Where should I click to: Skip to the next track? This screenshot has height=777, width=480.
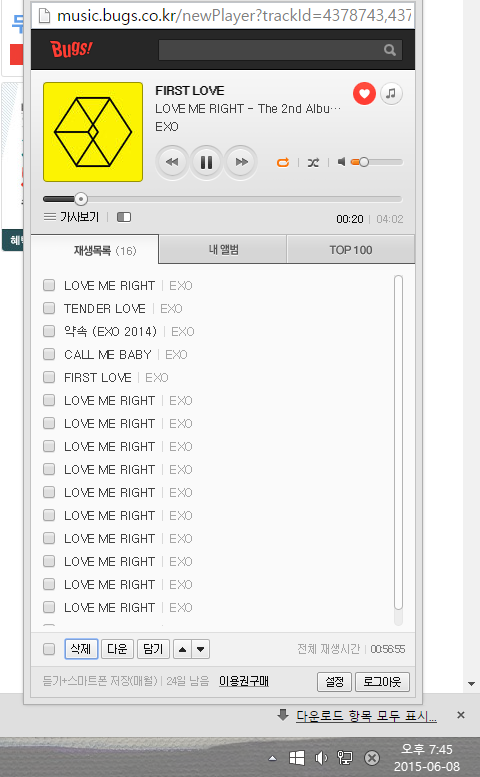click(241, 162)
